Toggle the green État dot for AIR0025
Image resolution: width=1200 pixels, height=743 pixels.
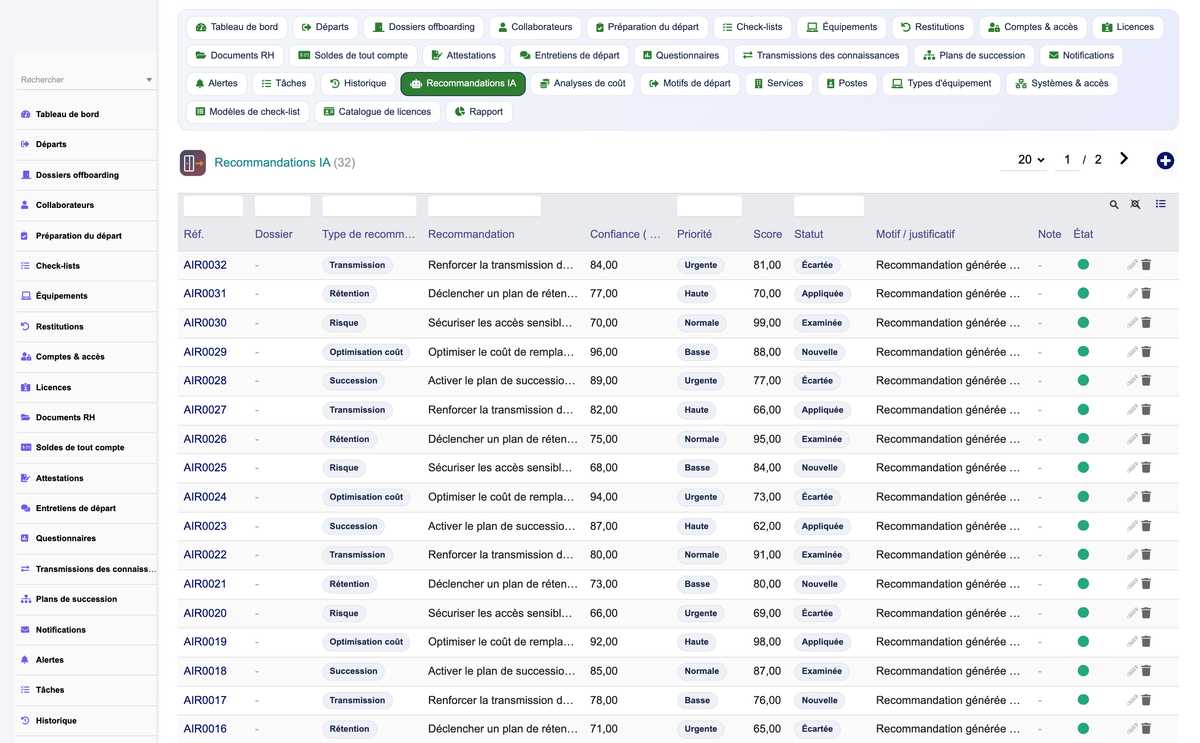[x=1083, y=468]
